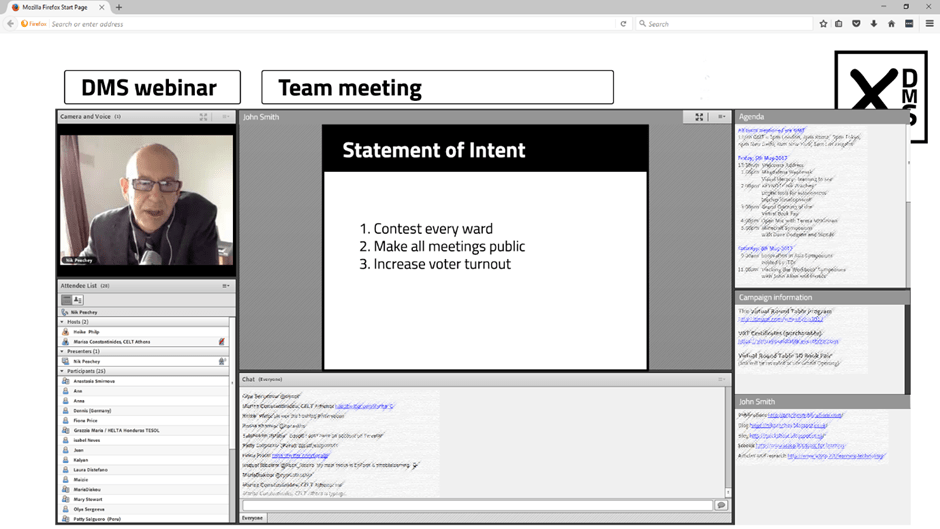Screen dimensions: 940x529
Task: Maximize the Camera and Voice pod
Action: 203,117
